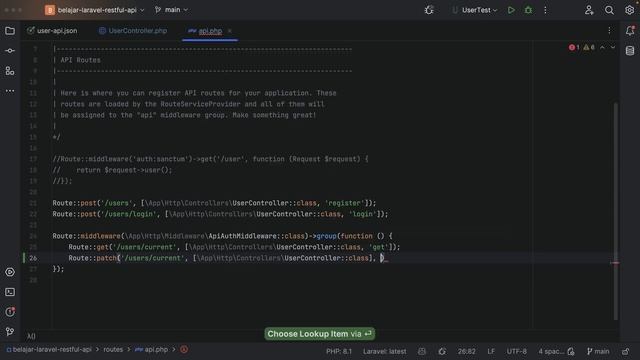This screenshot has width=640, height=360.
Task: Click the patch method on line 26
Action: click(107, 258)
